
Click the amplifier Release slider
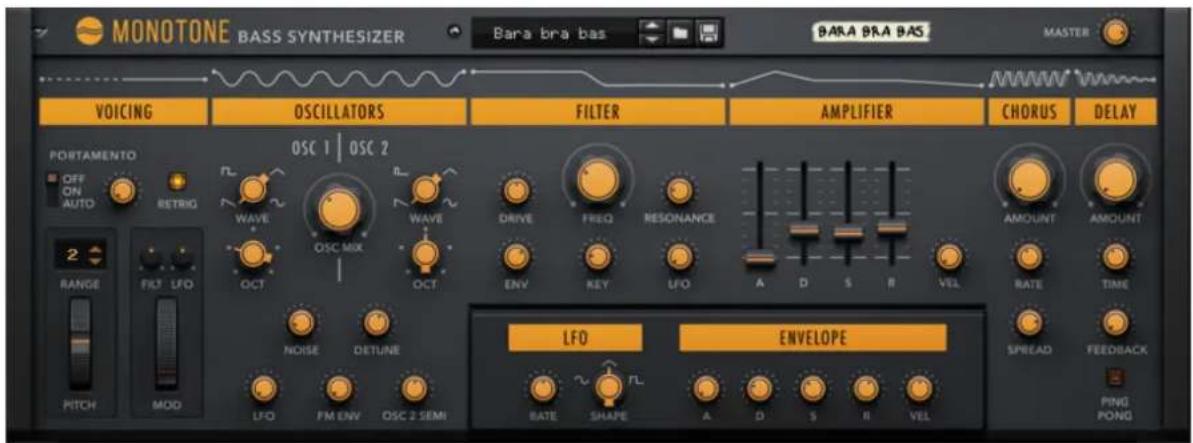tap(891, 227)
